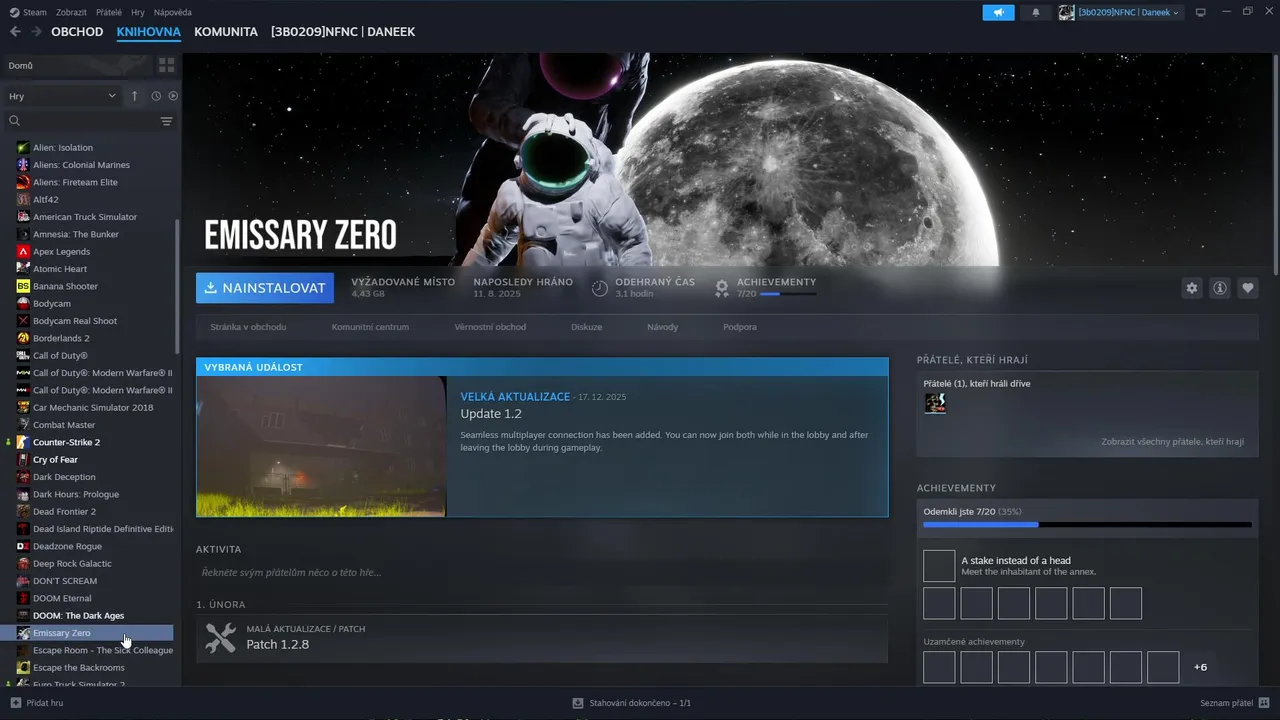This screenshot has width=1280, height=720.
Task: Filter ready-to-play games with the play icon
Action: (x=173, y=96)
